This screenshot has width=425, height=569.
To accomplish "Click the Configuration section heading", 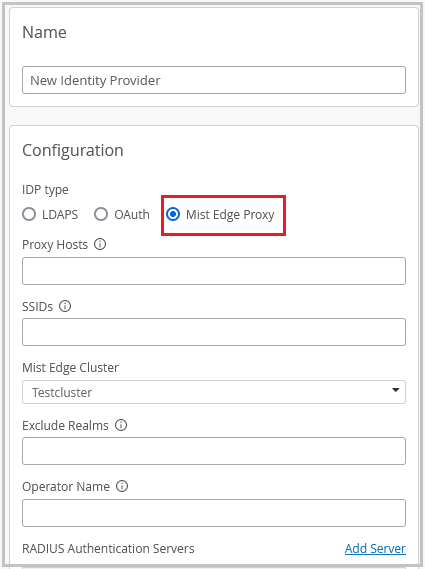I will pyautogui.click(x=73, y=150).
